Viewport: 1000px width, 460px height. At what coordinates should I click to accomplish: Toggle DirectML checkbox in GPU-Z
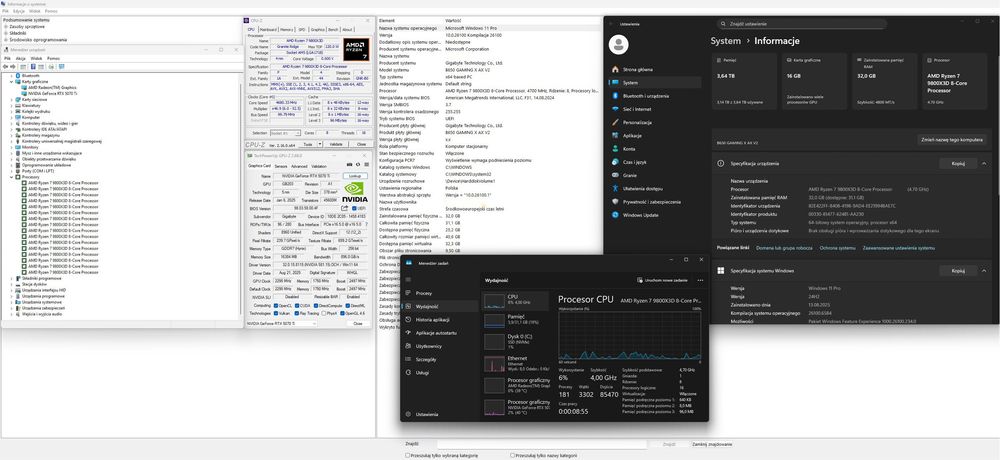[348, 306]
